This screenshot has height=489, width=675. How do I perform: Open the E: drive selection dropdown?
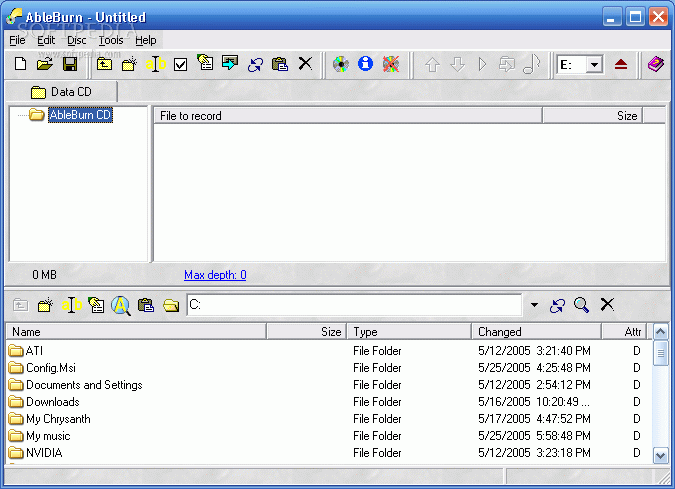click(x=594, y=65)
